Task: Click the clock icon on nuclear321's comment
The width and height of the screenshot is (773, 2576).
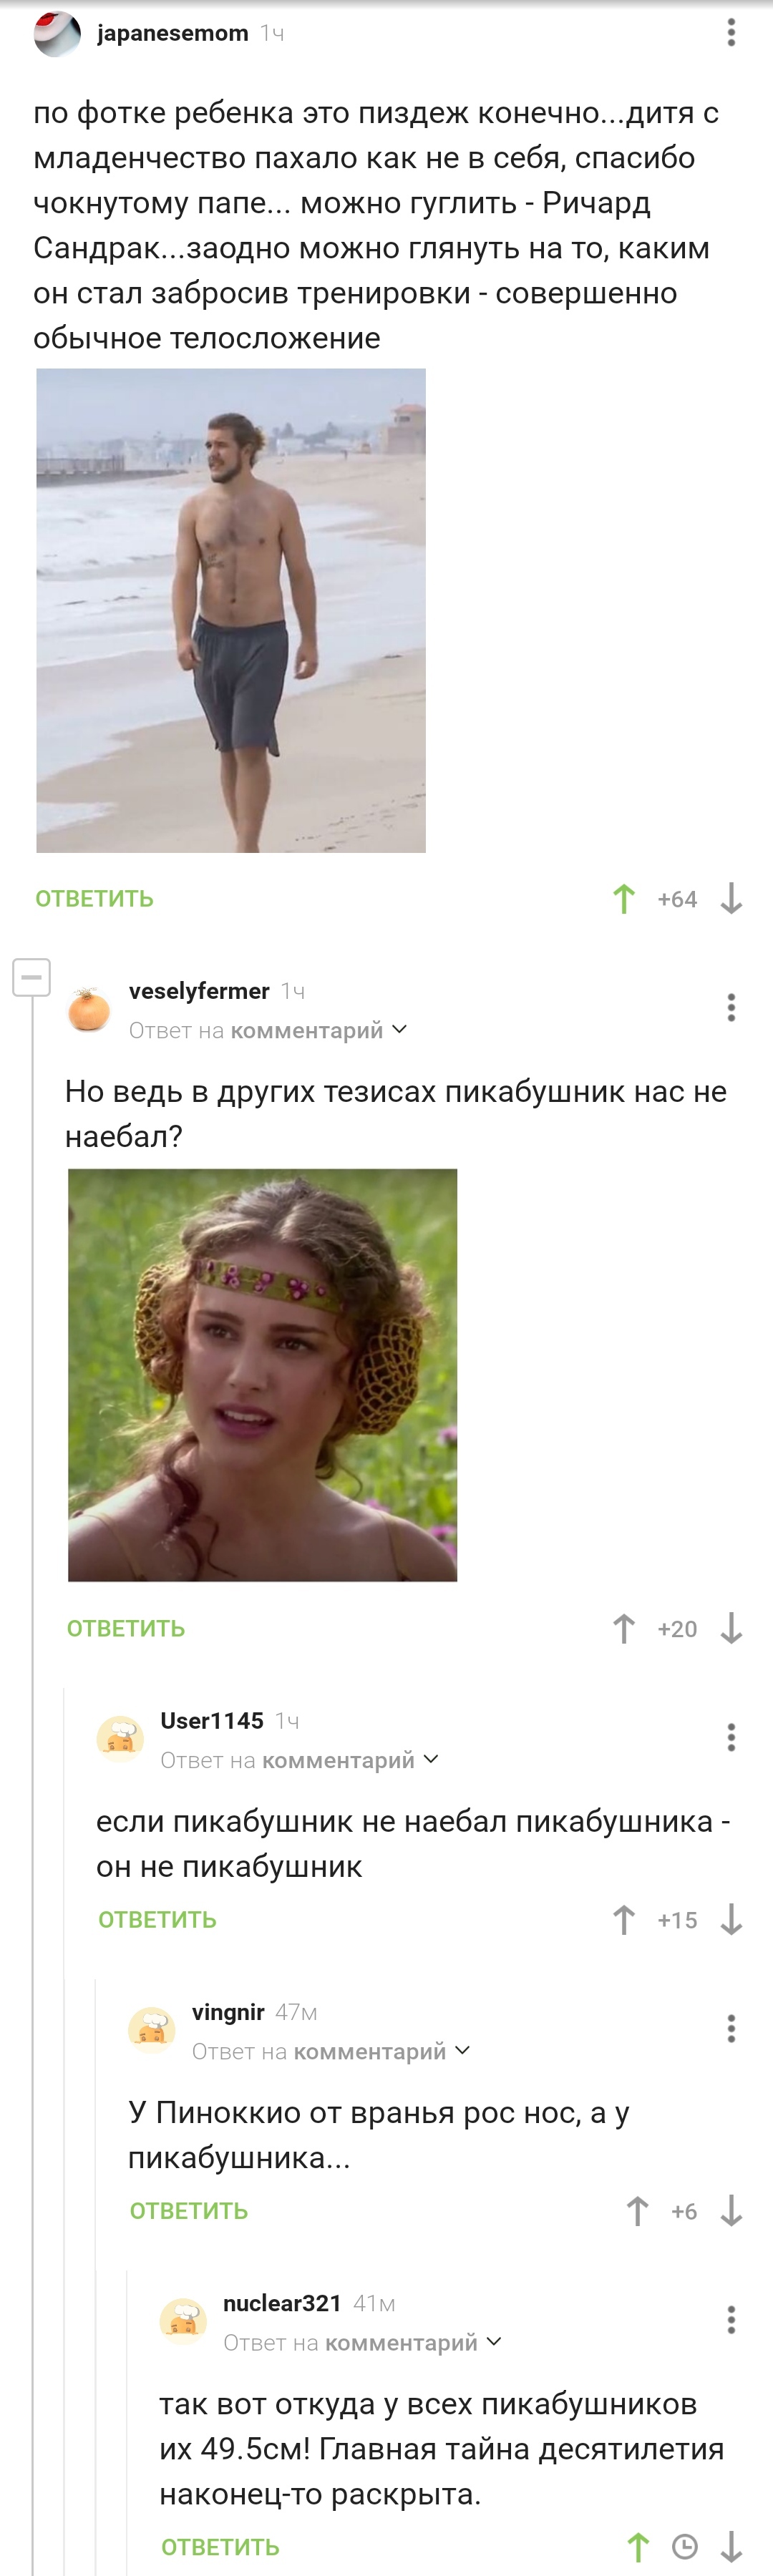Action: tap(684, 2546)
